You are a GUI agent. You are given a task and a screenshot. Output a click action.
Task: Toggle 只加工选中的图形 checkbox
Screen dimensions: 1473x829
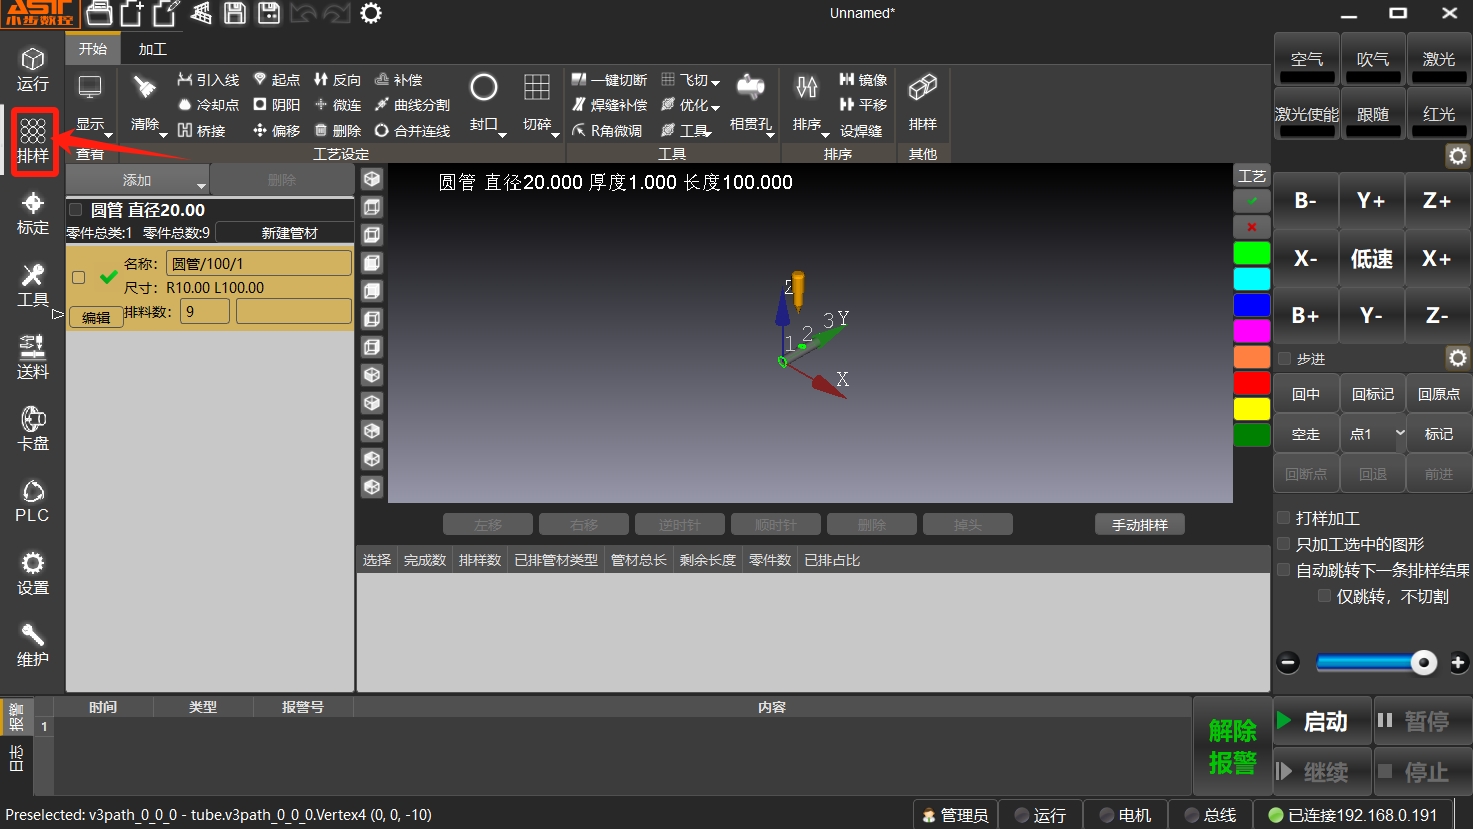click(1284, 544)
